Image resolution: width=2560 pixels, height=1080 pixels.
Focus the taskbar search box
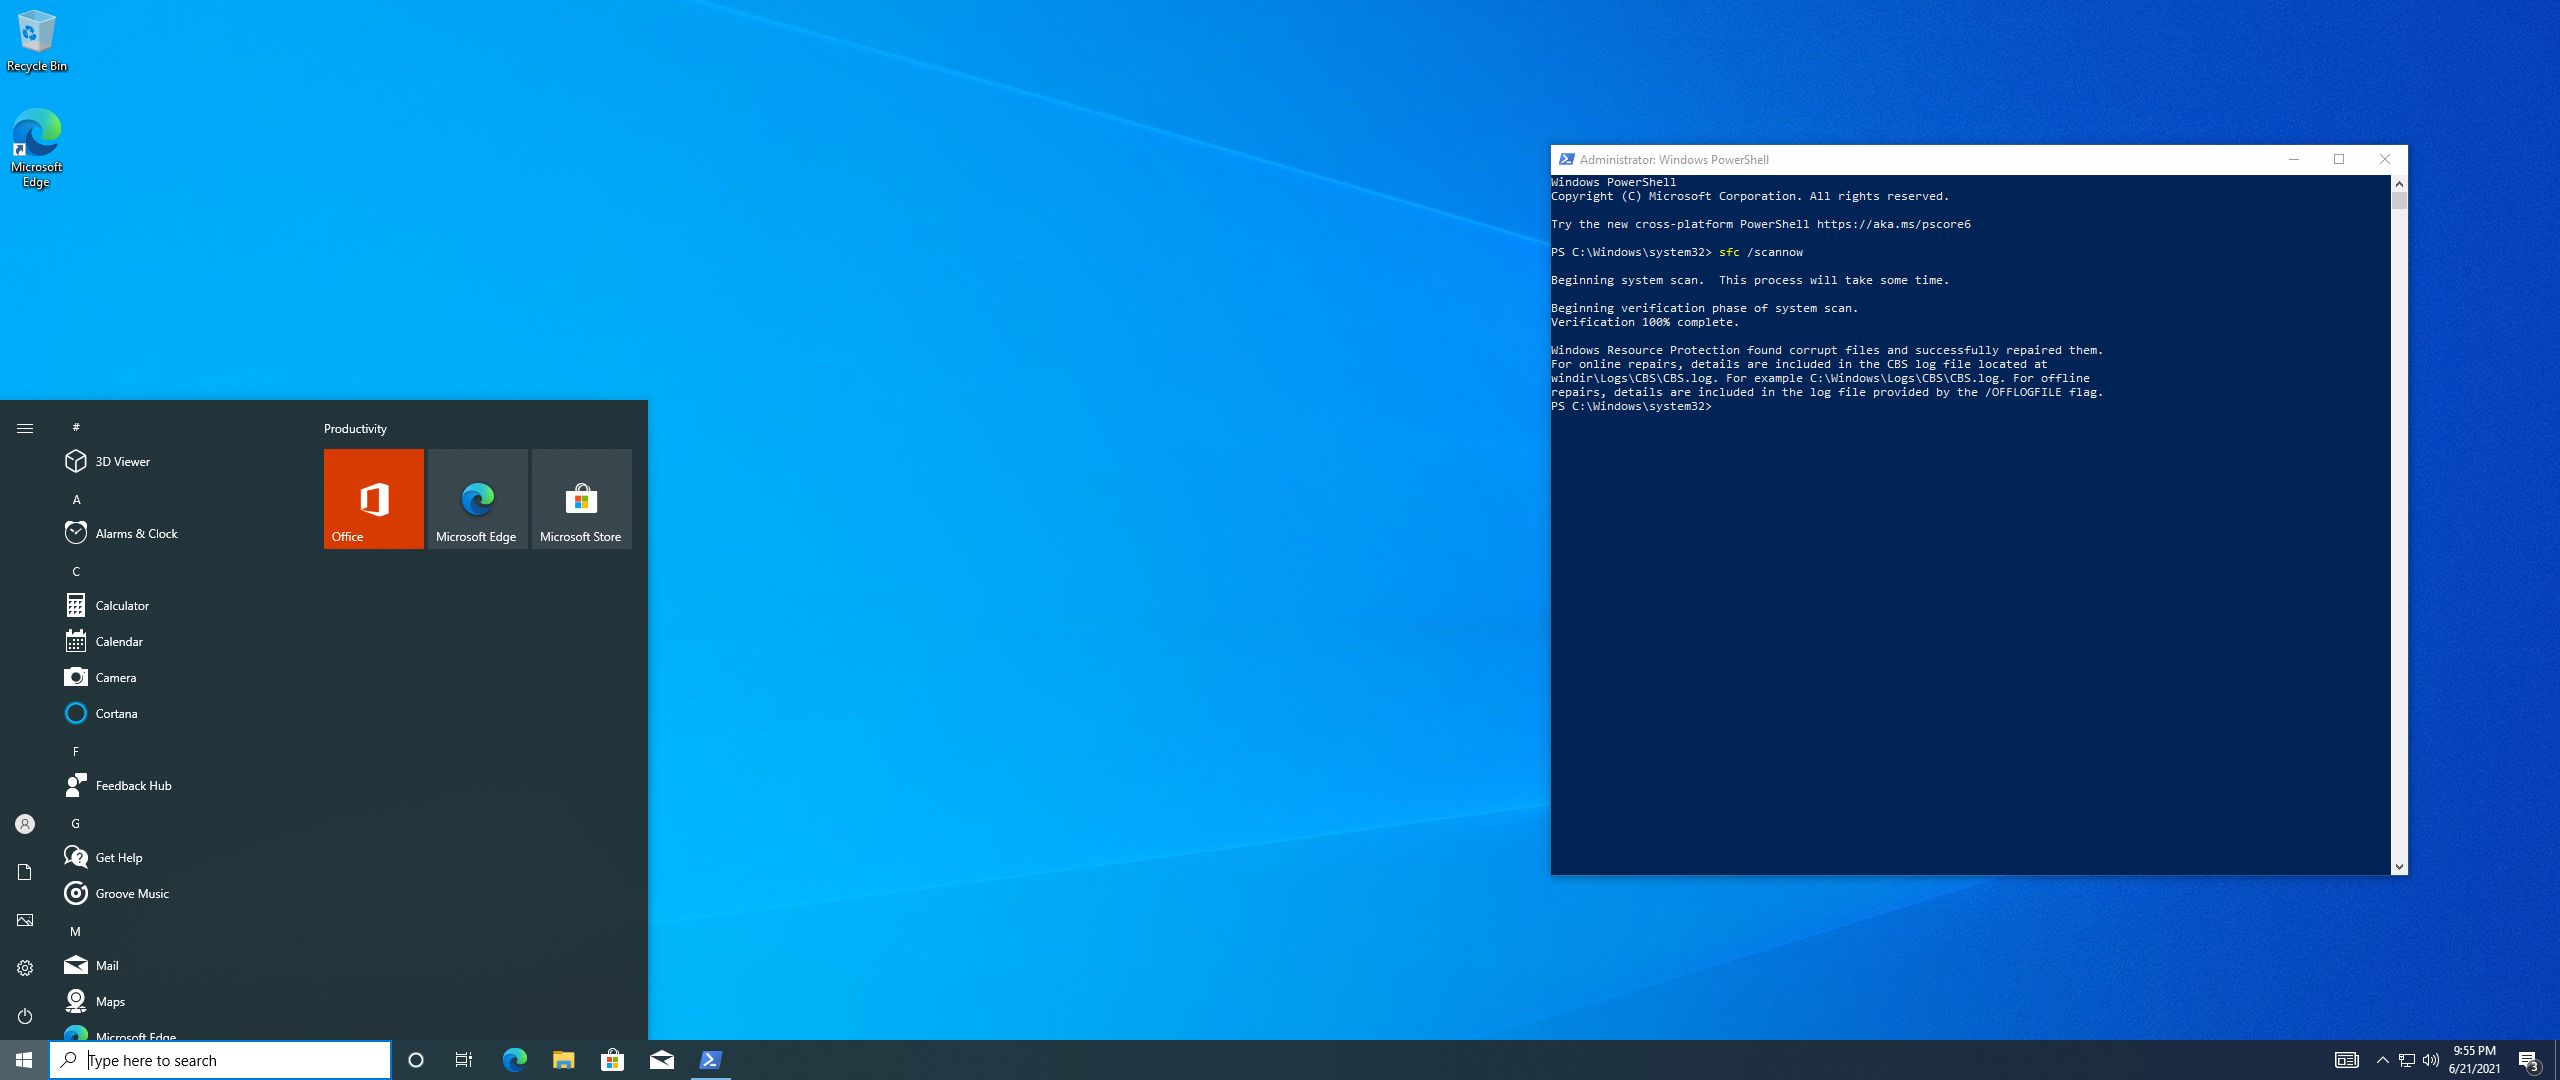(220, 1060)
